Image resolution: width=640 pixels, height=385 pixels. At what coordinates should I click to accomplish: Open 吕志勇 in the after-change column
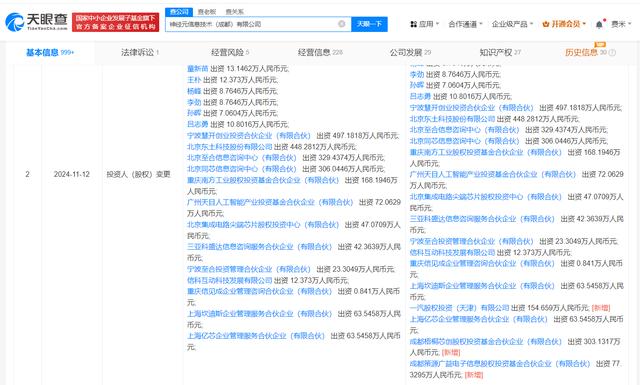(420, 96)
